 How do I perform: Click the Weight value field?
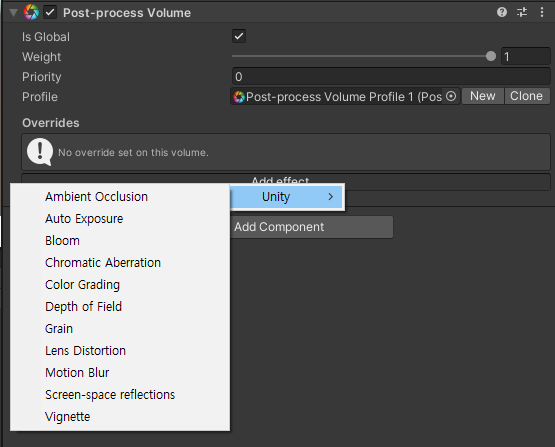[526, 56]
